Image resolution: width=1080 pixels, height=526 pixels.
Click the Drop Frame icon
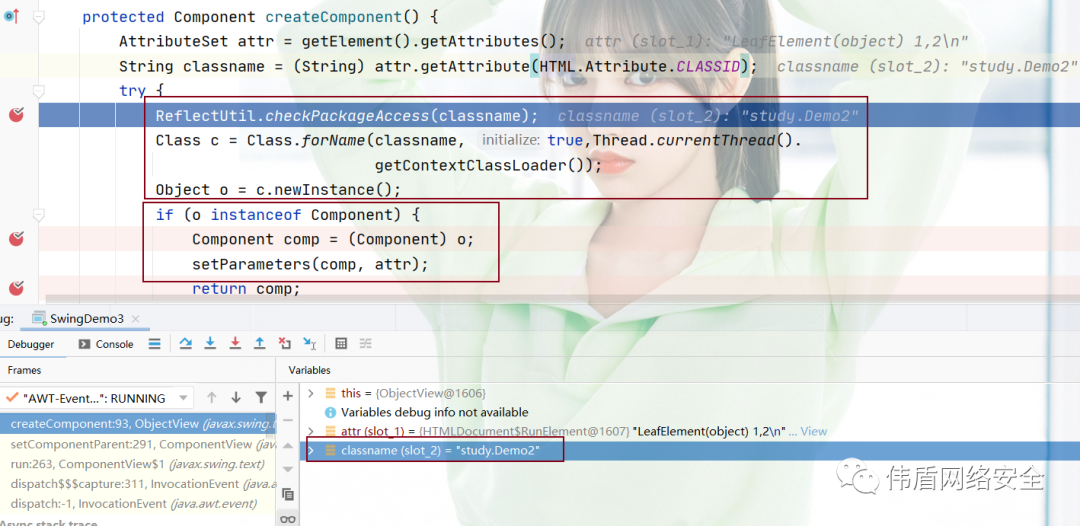point(284,344)
